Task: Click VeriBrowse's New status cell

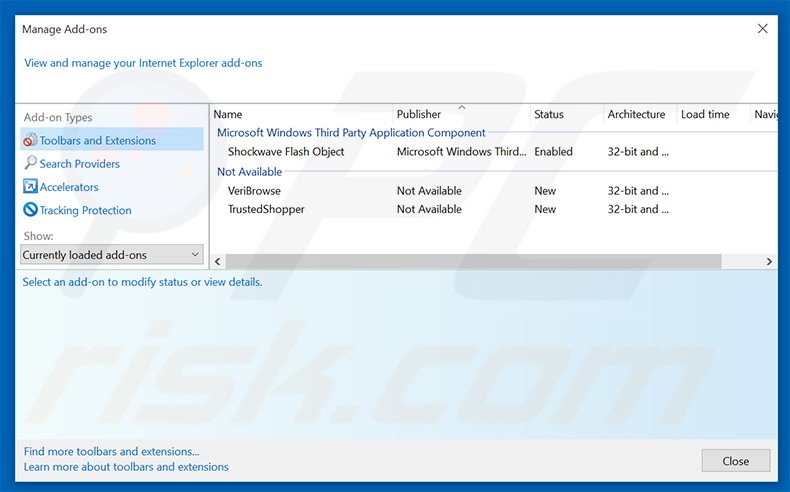Action: coord(545,191)
